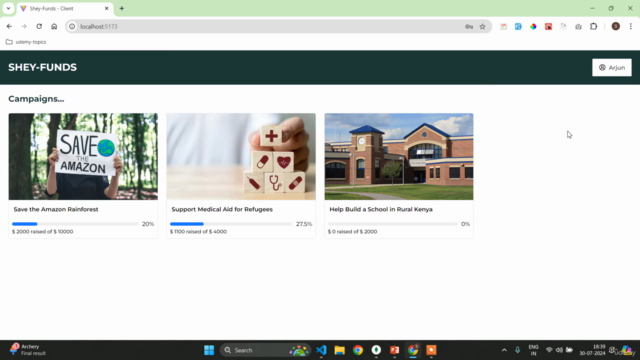The width and height of the screenshot is (640, 360).
Task: Open the ENG IN language switcher
Action: 533,350
